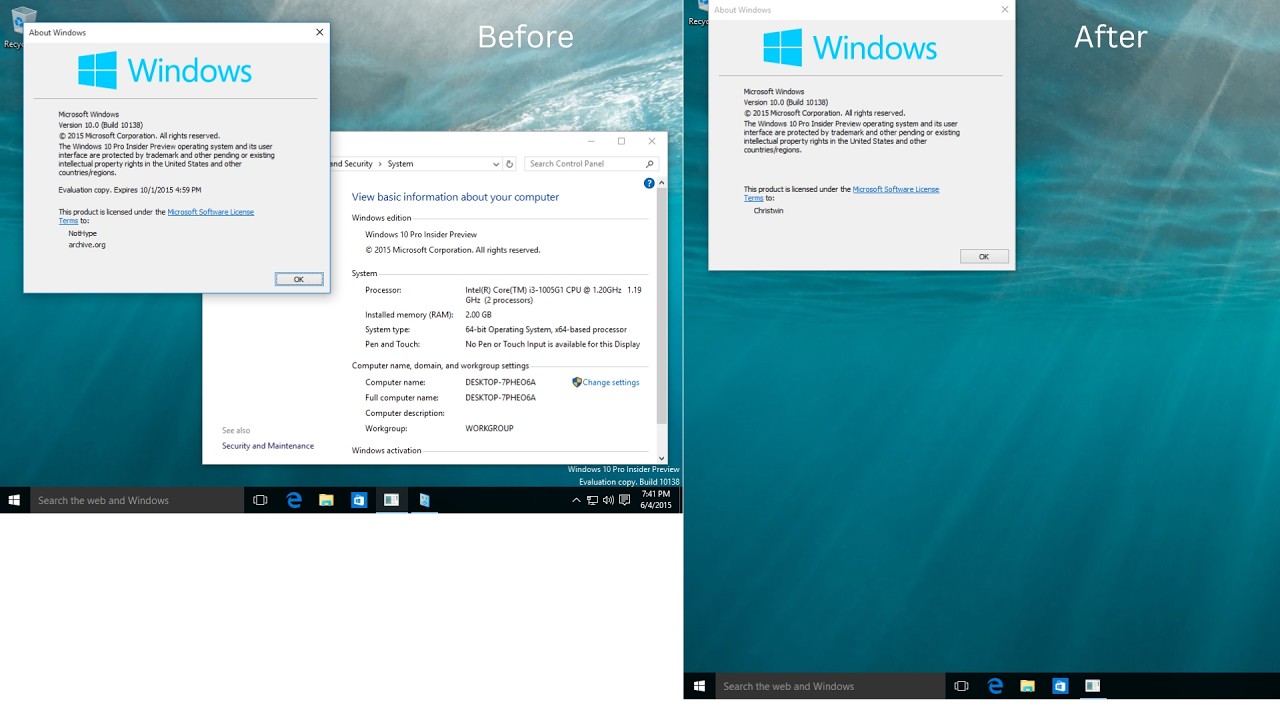
Task: Open the Start menu on the Before desktop
Action: click(15, 500)
